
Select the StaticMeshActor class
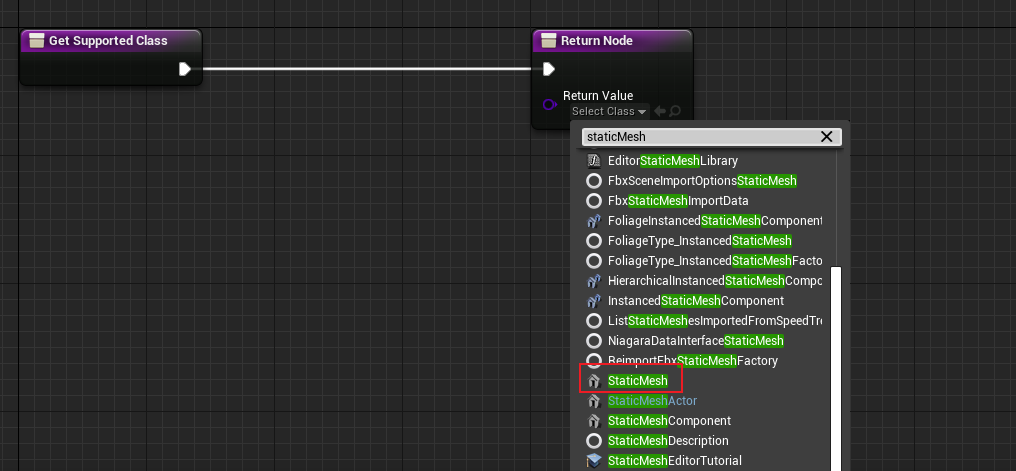tap(652, 401)
